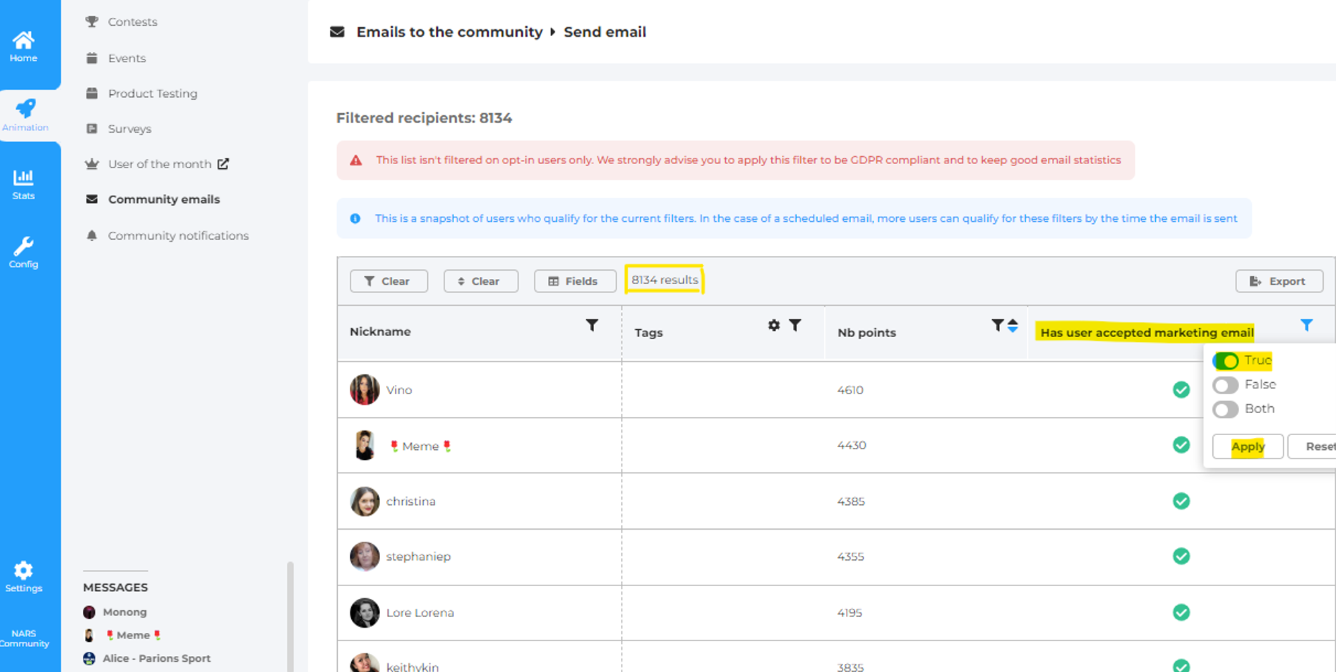The image size is (1336, 672).
Task: Click the Apply filter button
Action: point(1247,447)
